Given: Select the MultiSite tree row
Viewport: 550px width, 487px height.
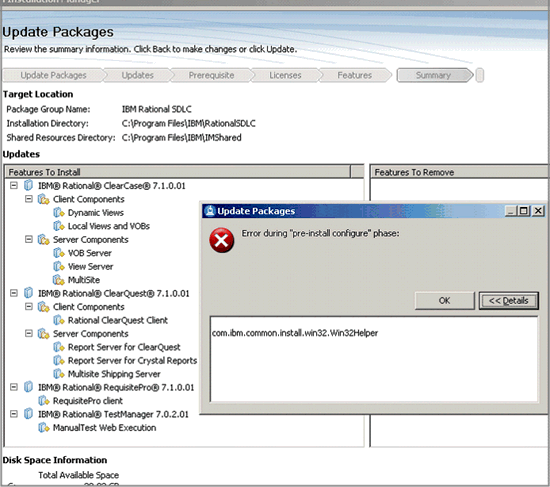Looking at the screenshot, I should [x=76, y=280].
